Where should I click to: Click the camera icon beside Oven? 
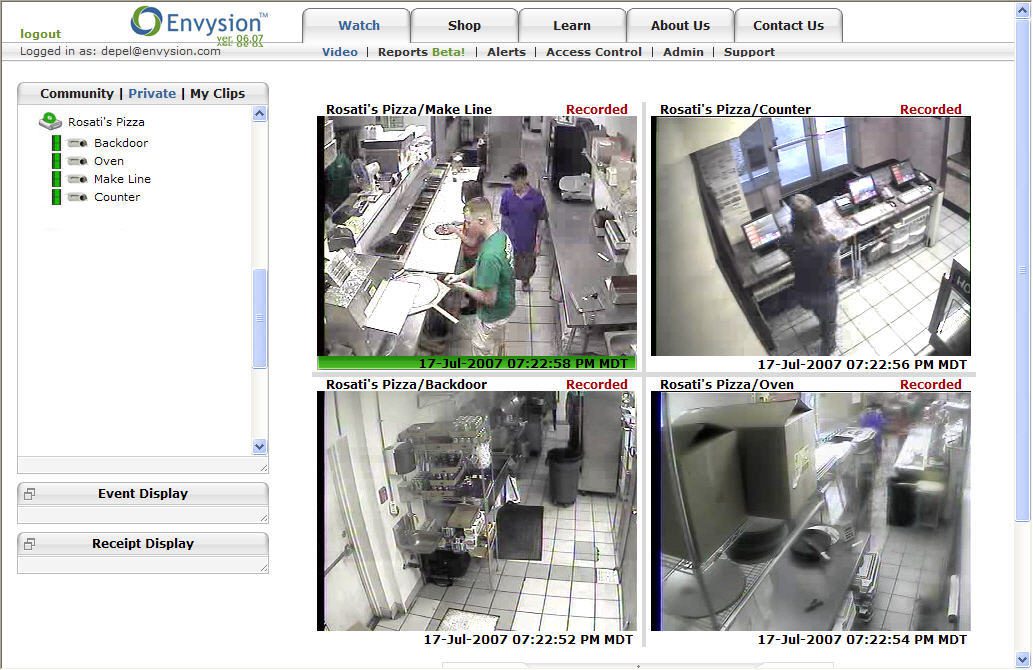78,161
